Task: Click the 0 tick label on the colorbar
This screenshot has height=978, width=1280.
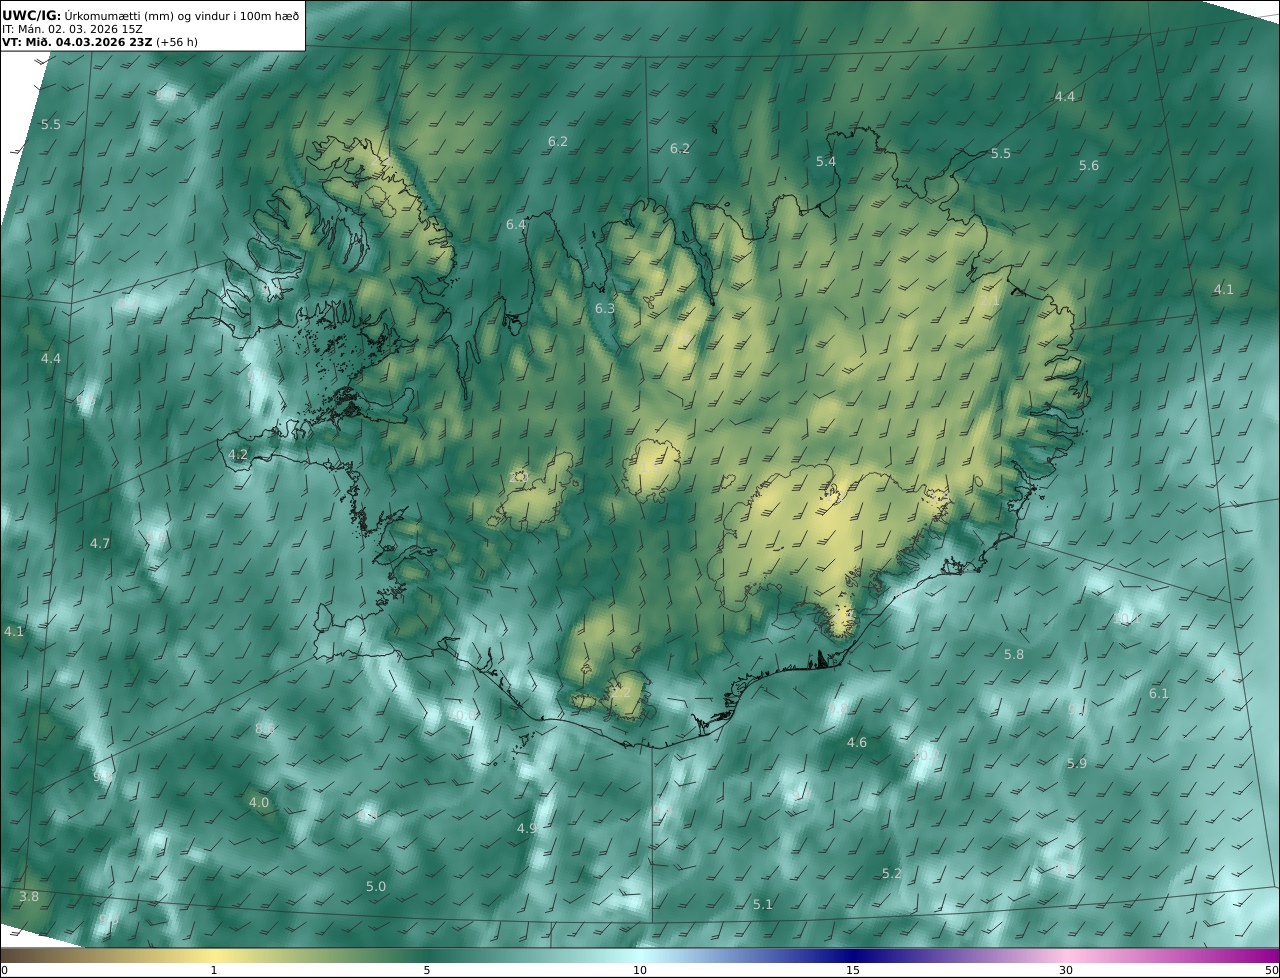Action: pyautogui.click(x=4, y=970)
